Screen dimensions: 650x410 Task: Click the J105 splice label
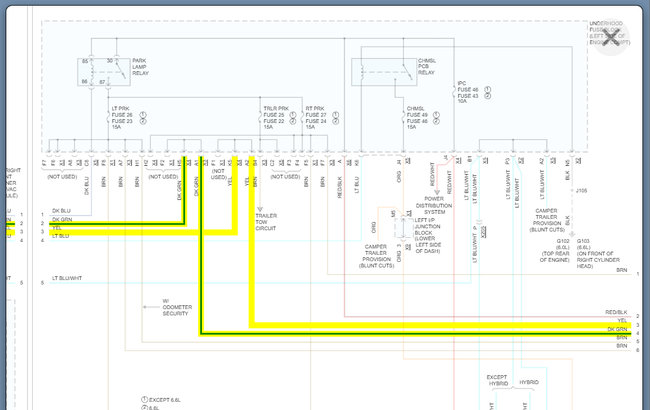point(582,191)
